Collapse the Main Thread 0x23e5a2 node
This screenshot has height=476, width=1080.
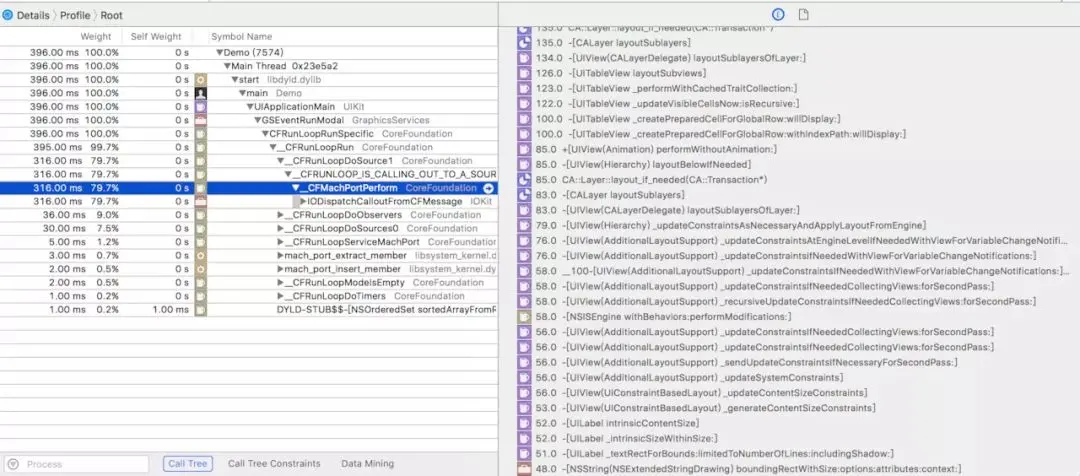(227, 66)
